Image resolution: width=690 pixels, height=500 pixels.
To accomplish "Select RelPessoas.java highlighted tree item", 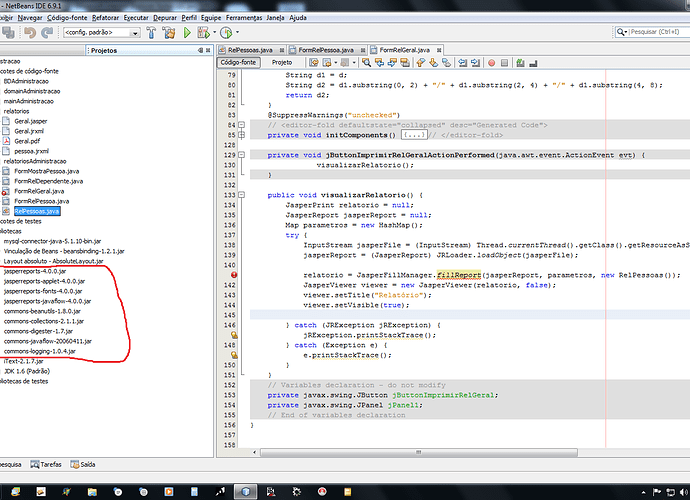I will click(37, 211).
